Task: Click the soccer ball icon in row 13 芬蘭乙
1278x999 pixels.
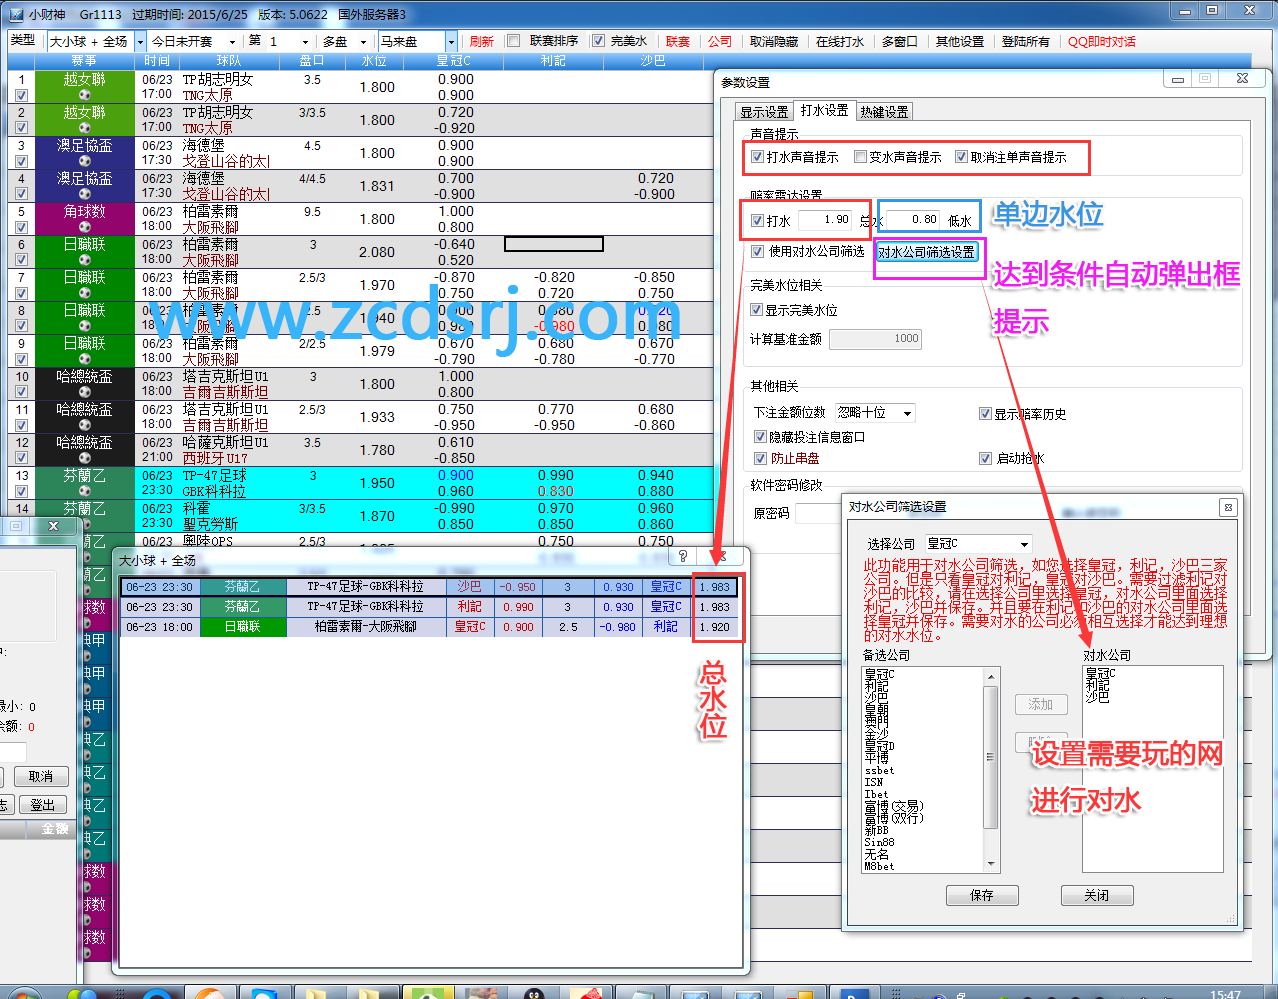Action: [85, 491]
